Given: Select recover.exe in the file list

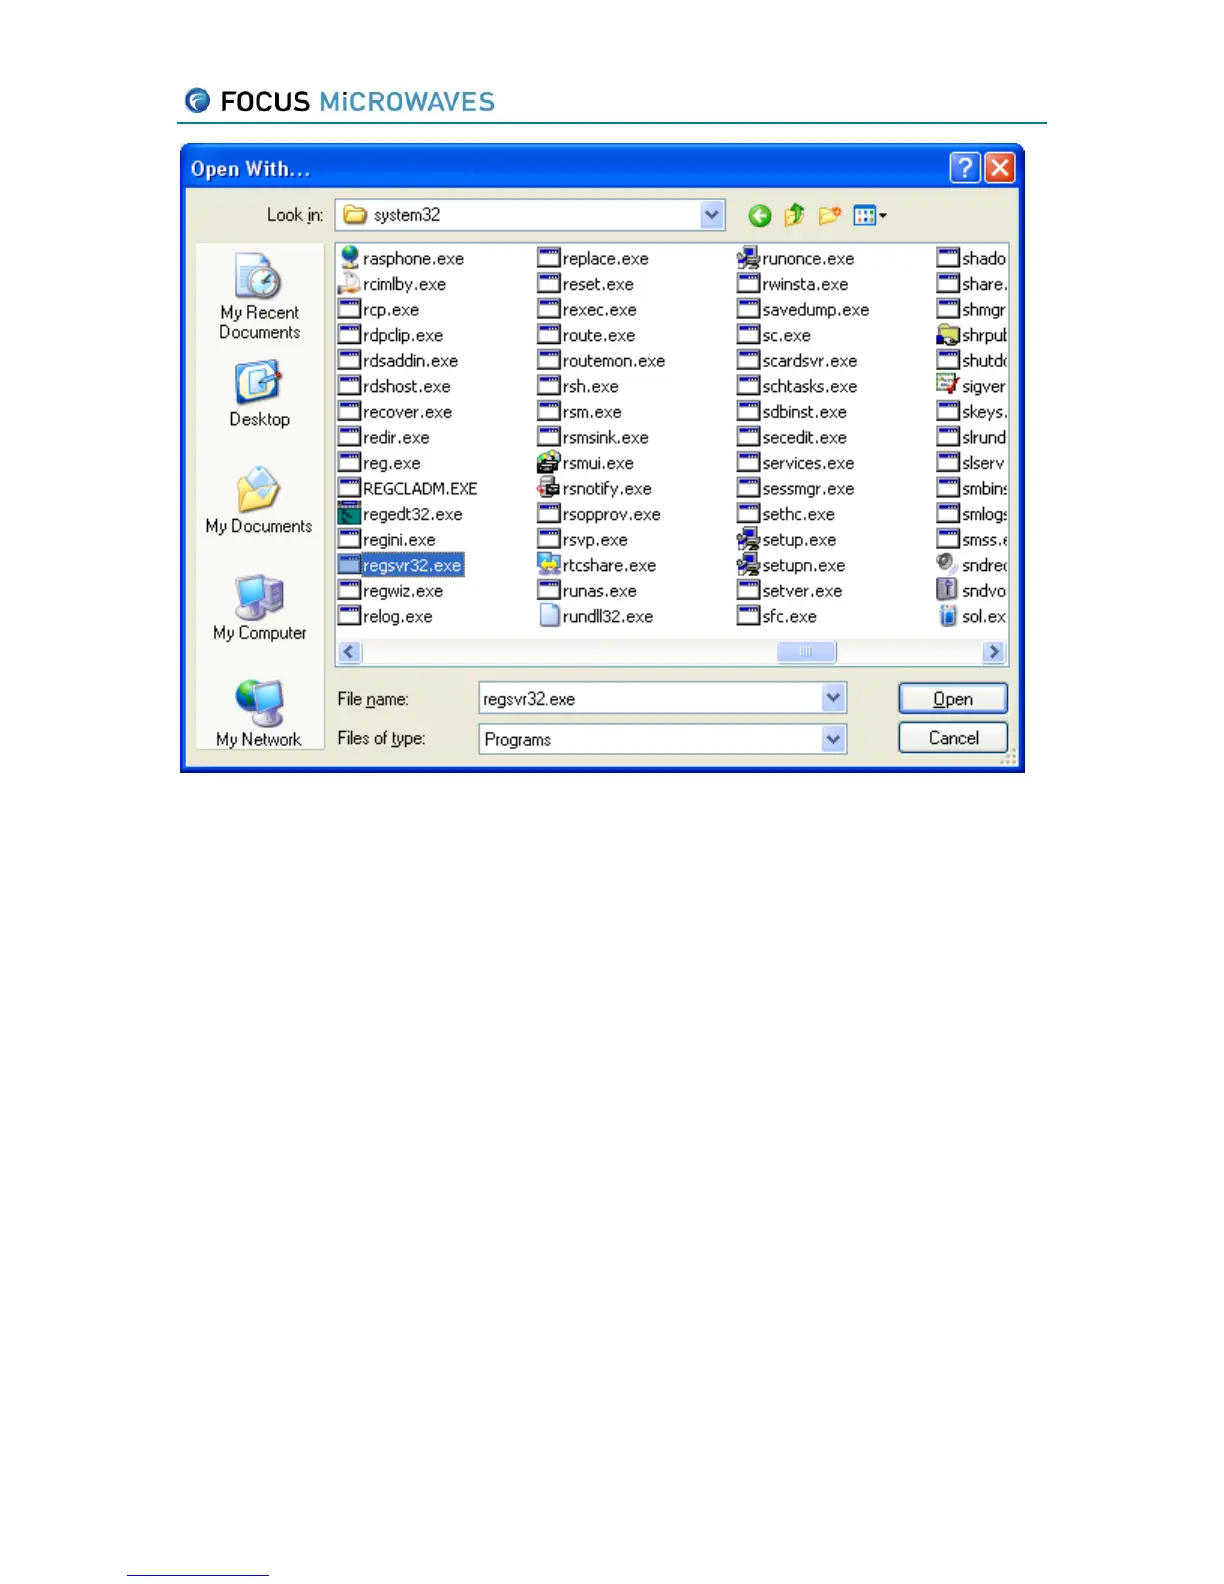Looking at the screenshot, I should (x=396, y=412).
